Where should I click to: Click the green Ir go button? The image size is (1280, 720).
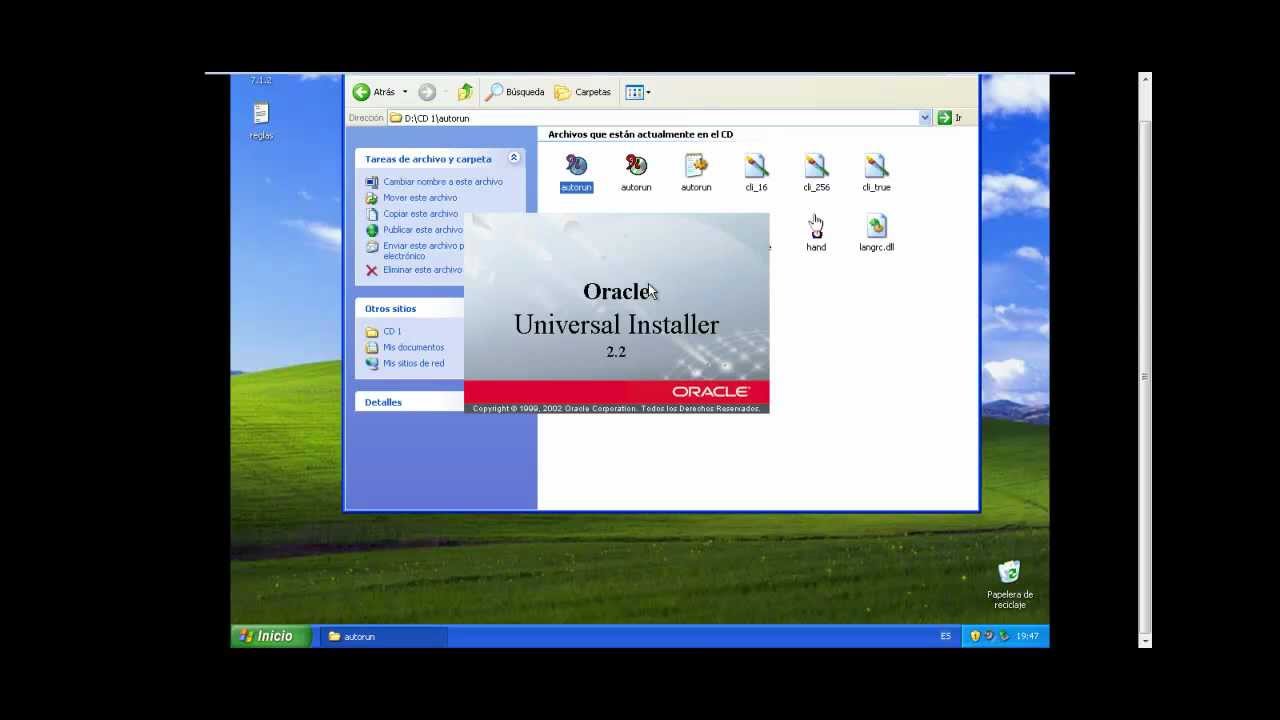click(x=949, y=118)
